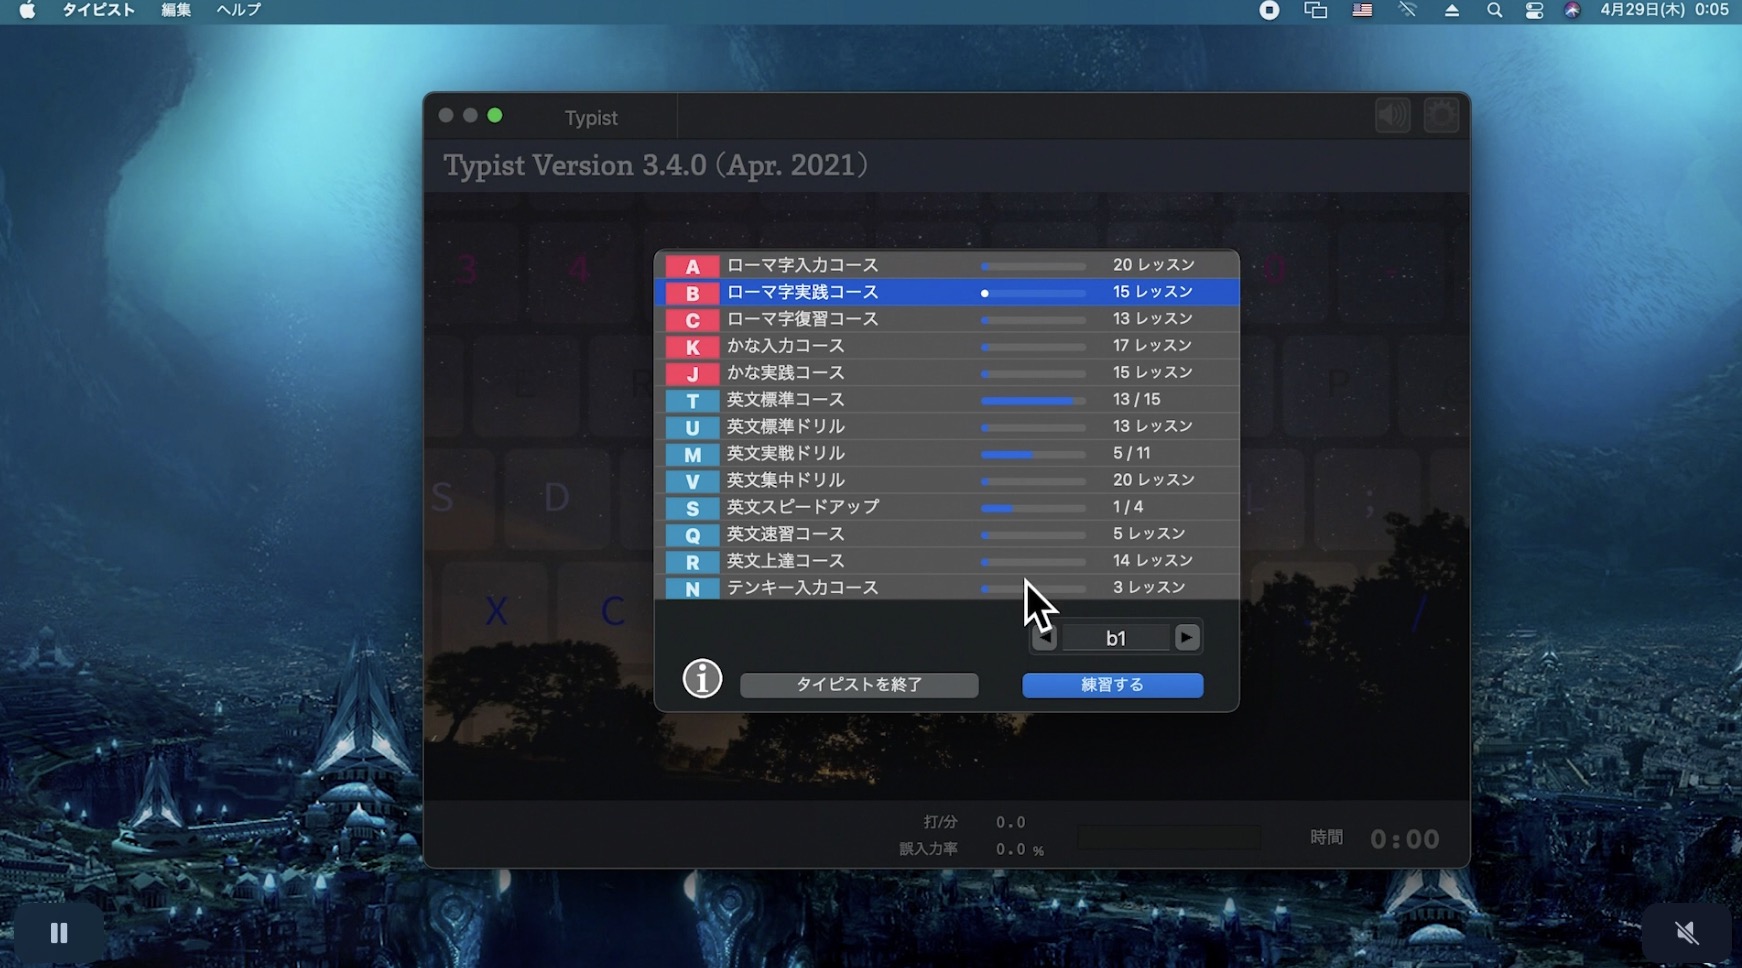Toggle the speaker sound icon in Typist window
The width and height of the screenshot is (1742, 968).
tap(1392, 116)
